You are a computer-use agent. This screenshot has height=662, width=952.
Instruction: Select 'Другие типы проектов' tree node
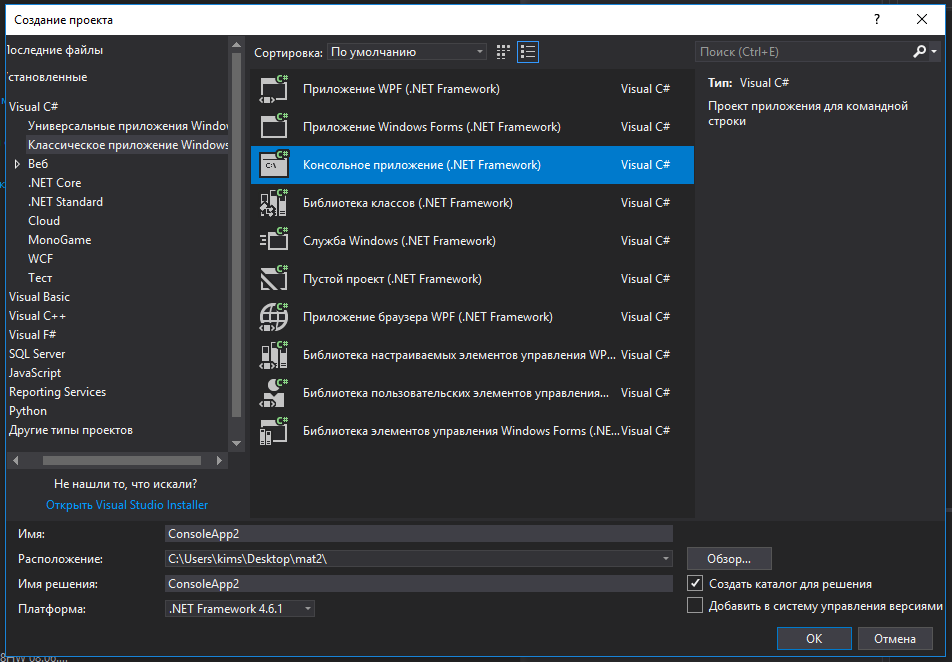pos(70,430)
